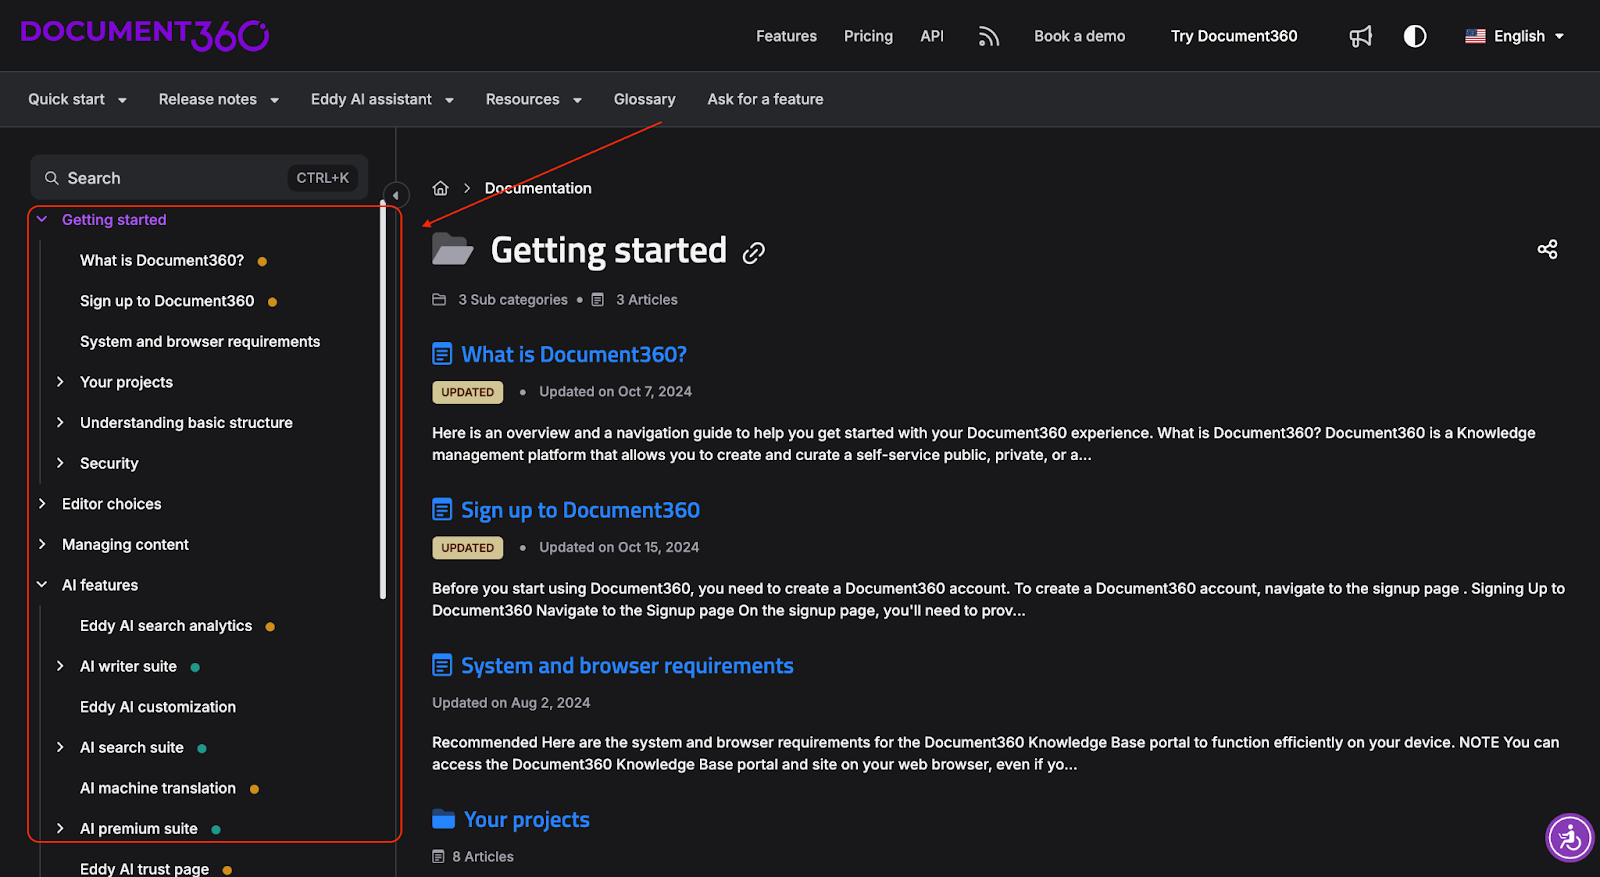1600x877 pixels.
Task: Click the share icon
Action: click(x=1547, y=249)
